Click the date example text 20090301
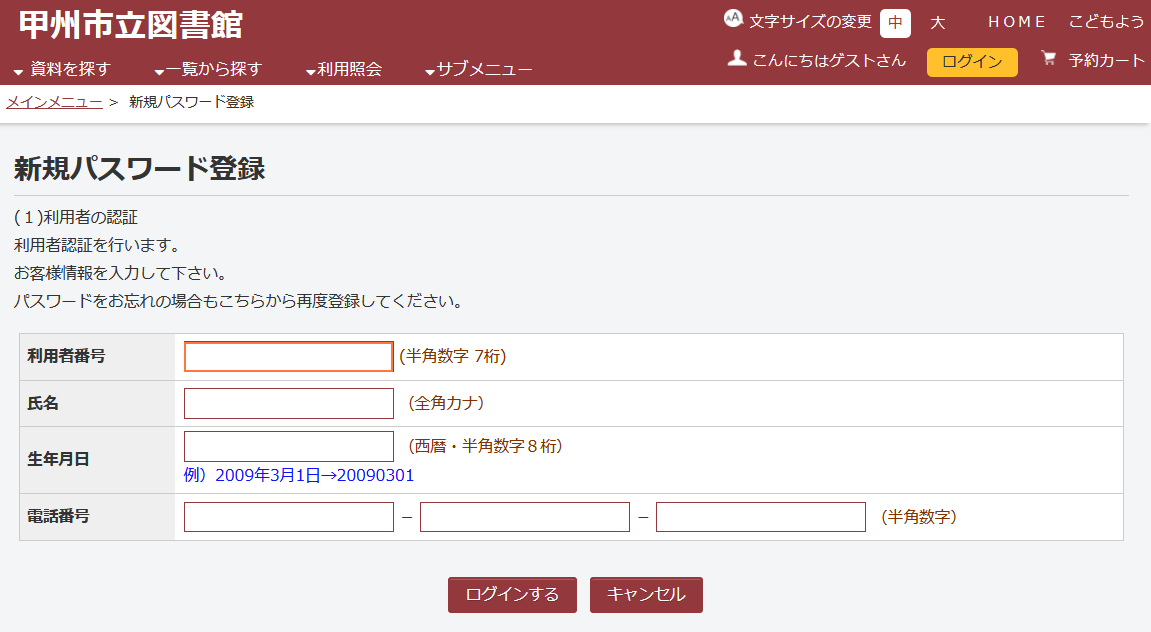 376,476
